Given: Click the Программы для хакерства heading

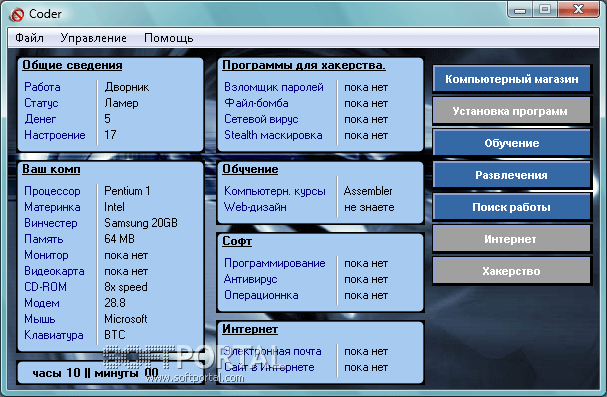Looking at the screenshot, I should [x=304, y=65].
